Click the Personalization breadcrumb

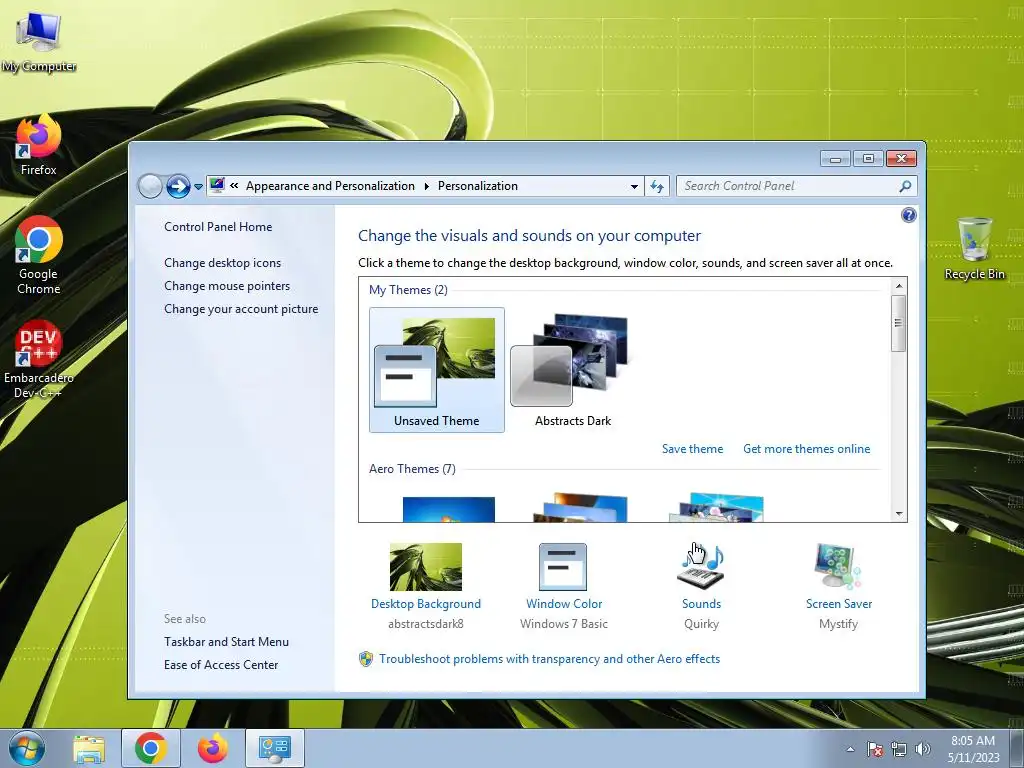tap(477, 186)
